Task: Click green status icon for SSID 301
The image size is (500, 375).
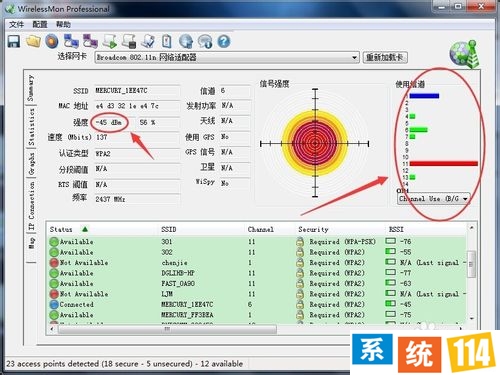Action: 54,242
